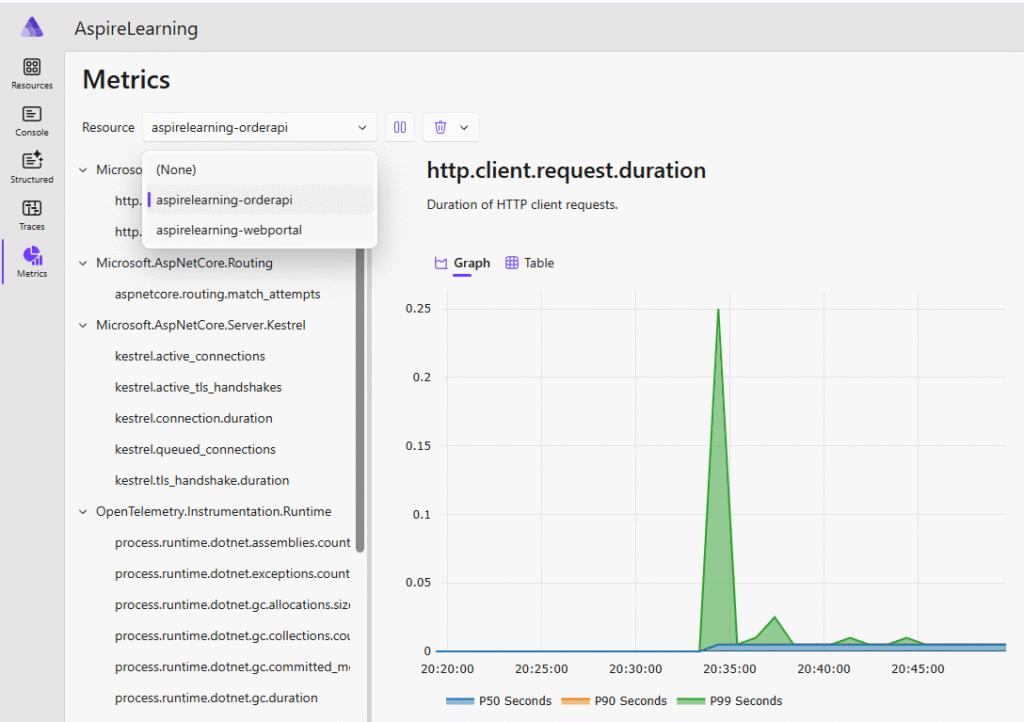Select kestrel.tls_handshake.duration metric
Image resolution: width=1024 pixels, height=722 pixels.
202,480
